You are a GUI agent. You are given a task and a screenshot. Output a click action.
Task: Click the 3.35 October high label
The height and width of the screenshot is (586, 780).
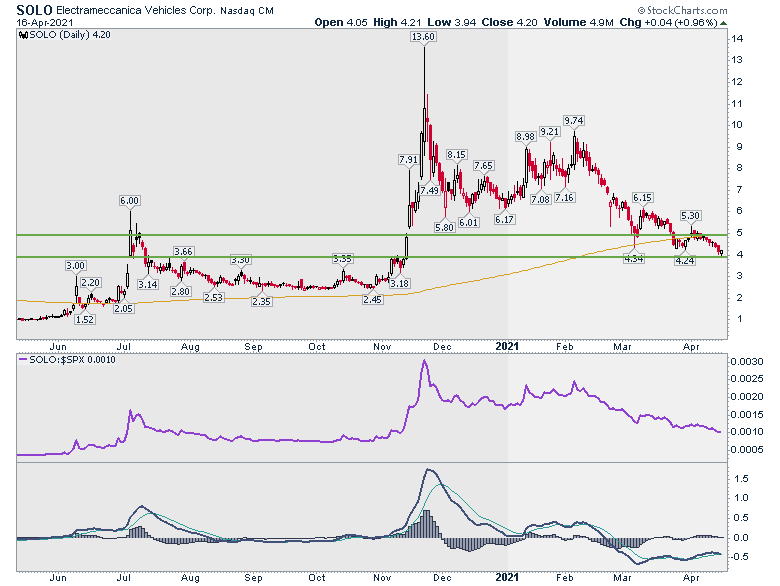click(x=343, y=259)
